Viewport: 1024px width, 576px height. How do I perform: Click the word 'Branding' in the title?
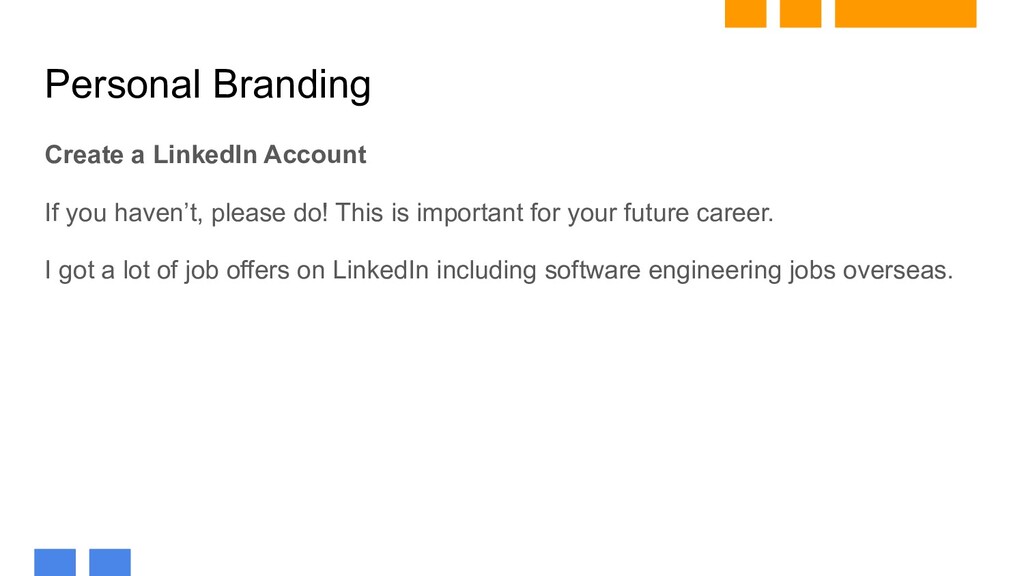click(292, 85)
